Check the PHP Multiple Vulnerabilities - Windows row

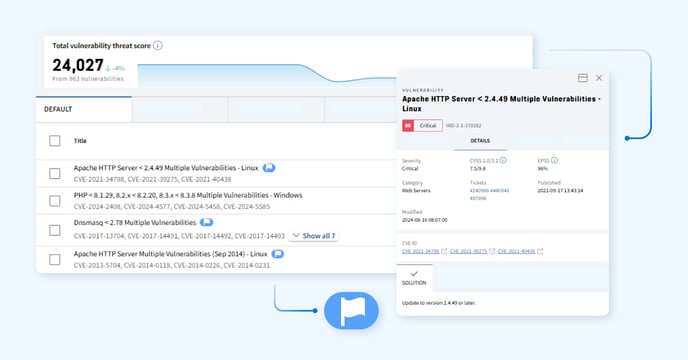(x=55, y=201)
